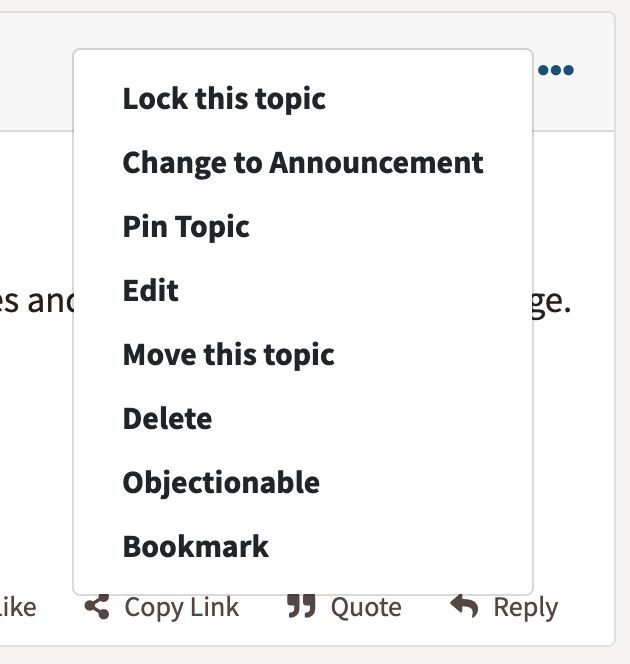
Task: Select "Move this topic" option
Action: [228, 355]
